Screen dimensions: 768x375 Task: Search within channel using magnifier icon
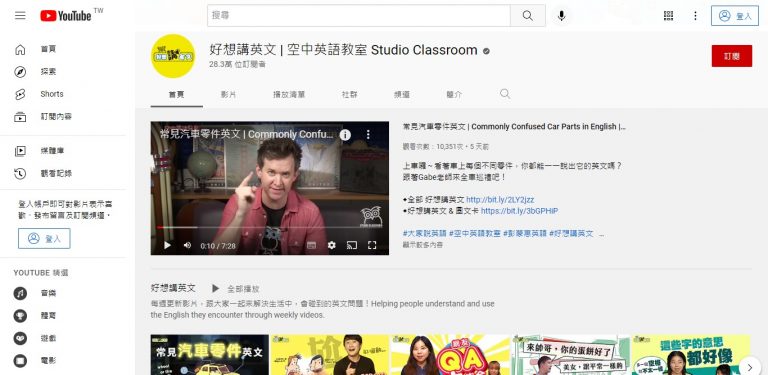pos(505,94)
